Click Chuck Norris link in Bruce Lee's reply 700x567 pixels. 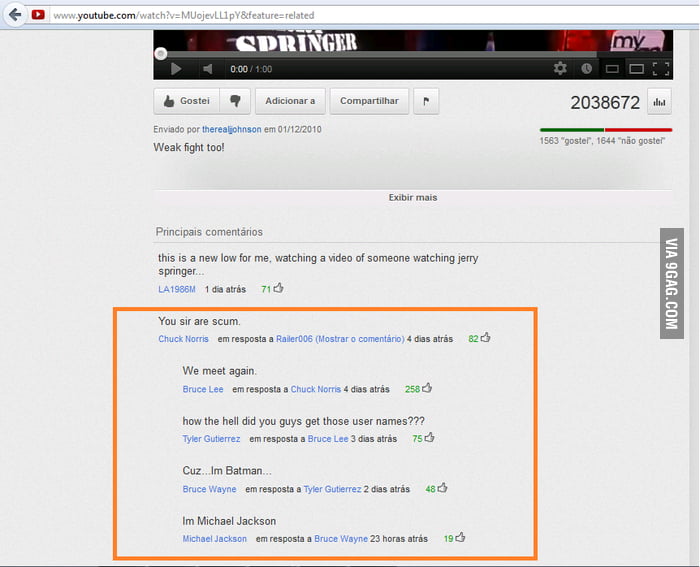[x=316, y=389]
